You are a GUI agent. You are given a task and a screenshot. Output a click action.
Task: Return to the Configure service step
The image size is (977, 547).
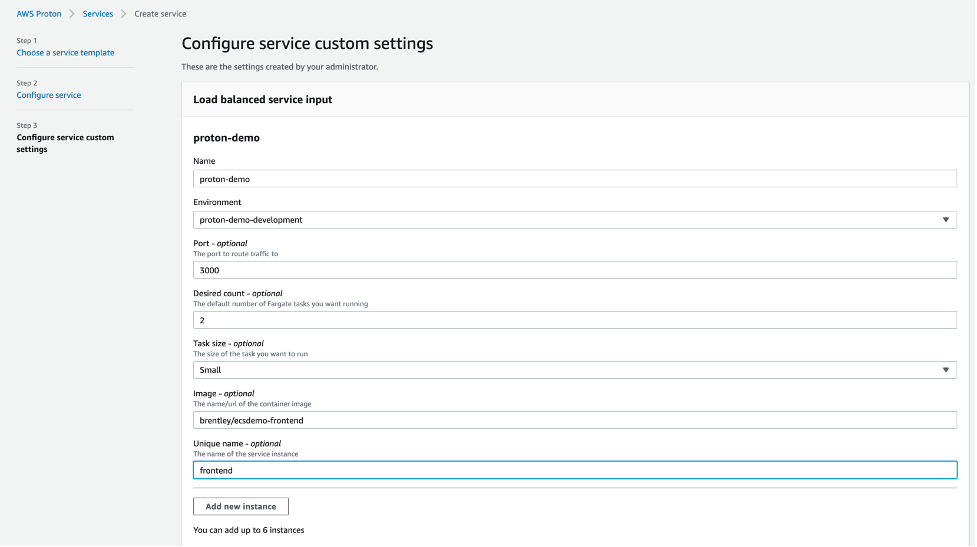point(49,95)
